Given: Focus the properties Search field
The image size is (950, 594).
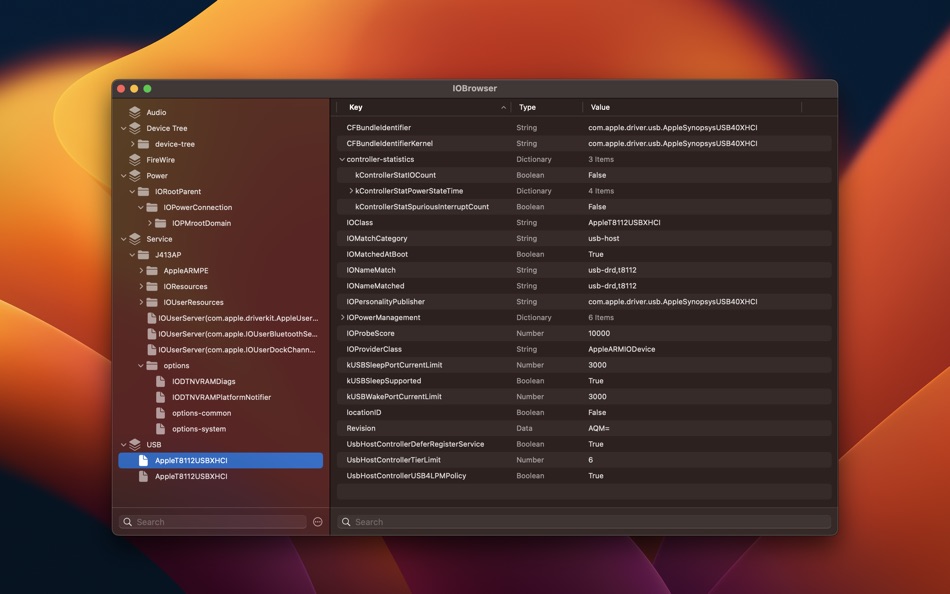Looking at the screenshot, I should 584,522.
